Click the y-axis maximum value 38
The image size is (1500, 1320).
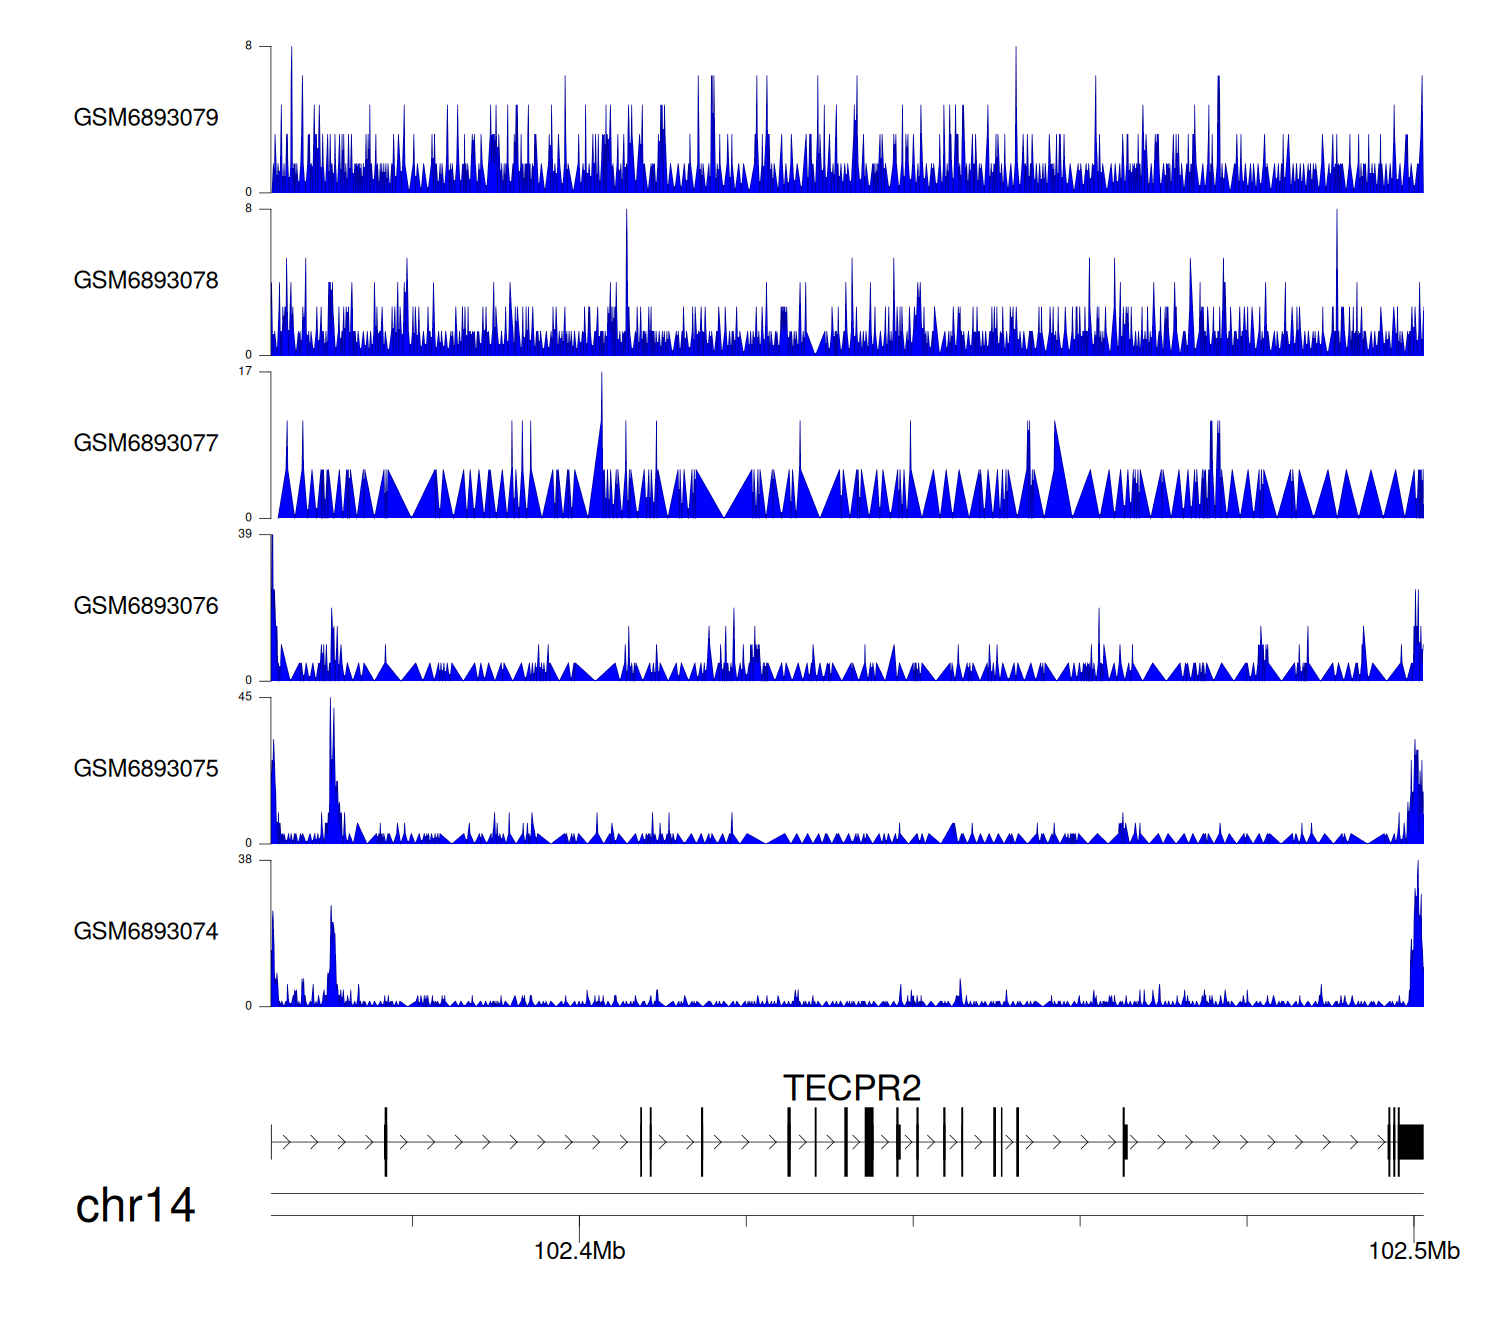click(245, 860)
